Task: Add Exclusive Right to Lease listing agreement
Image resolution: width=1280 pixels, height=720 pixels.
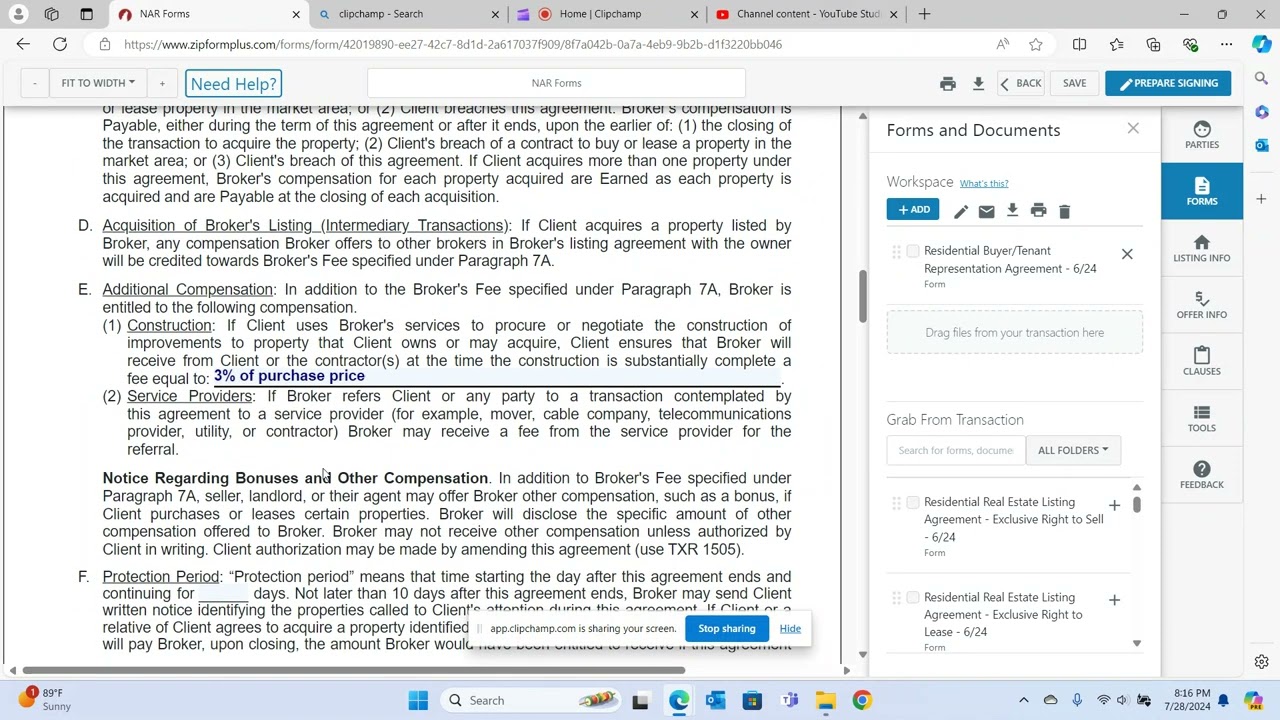Action: (x=1114, y=600)
